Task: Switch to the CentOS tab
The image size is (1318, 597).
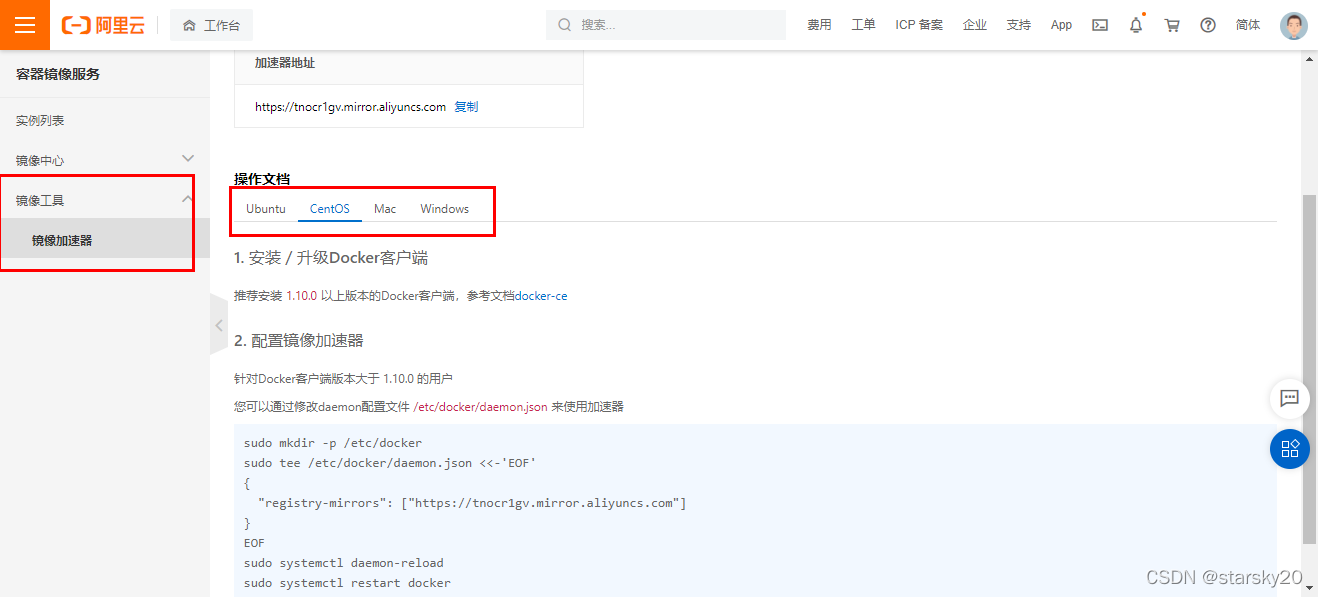Action: [x=330, y=209]
